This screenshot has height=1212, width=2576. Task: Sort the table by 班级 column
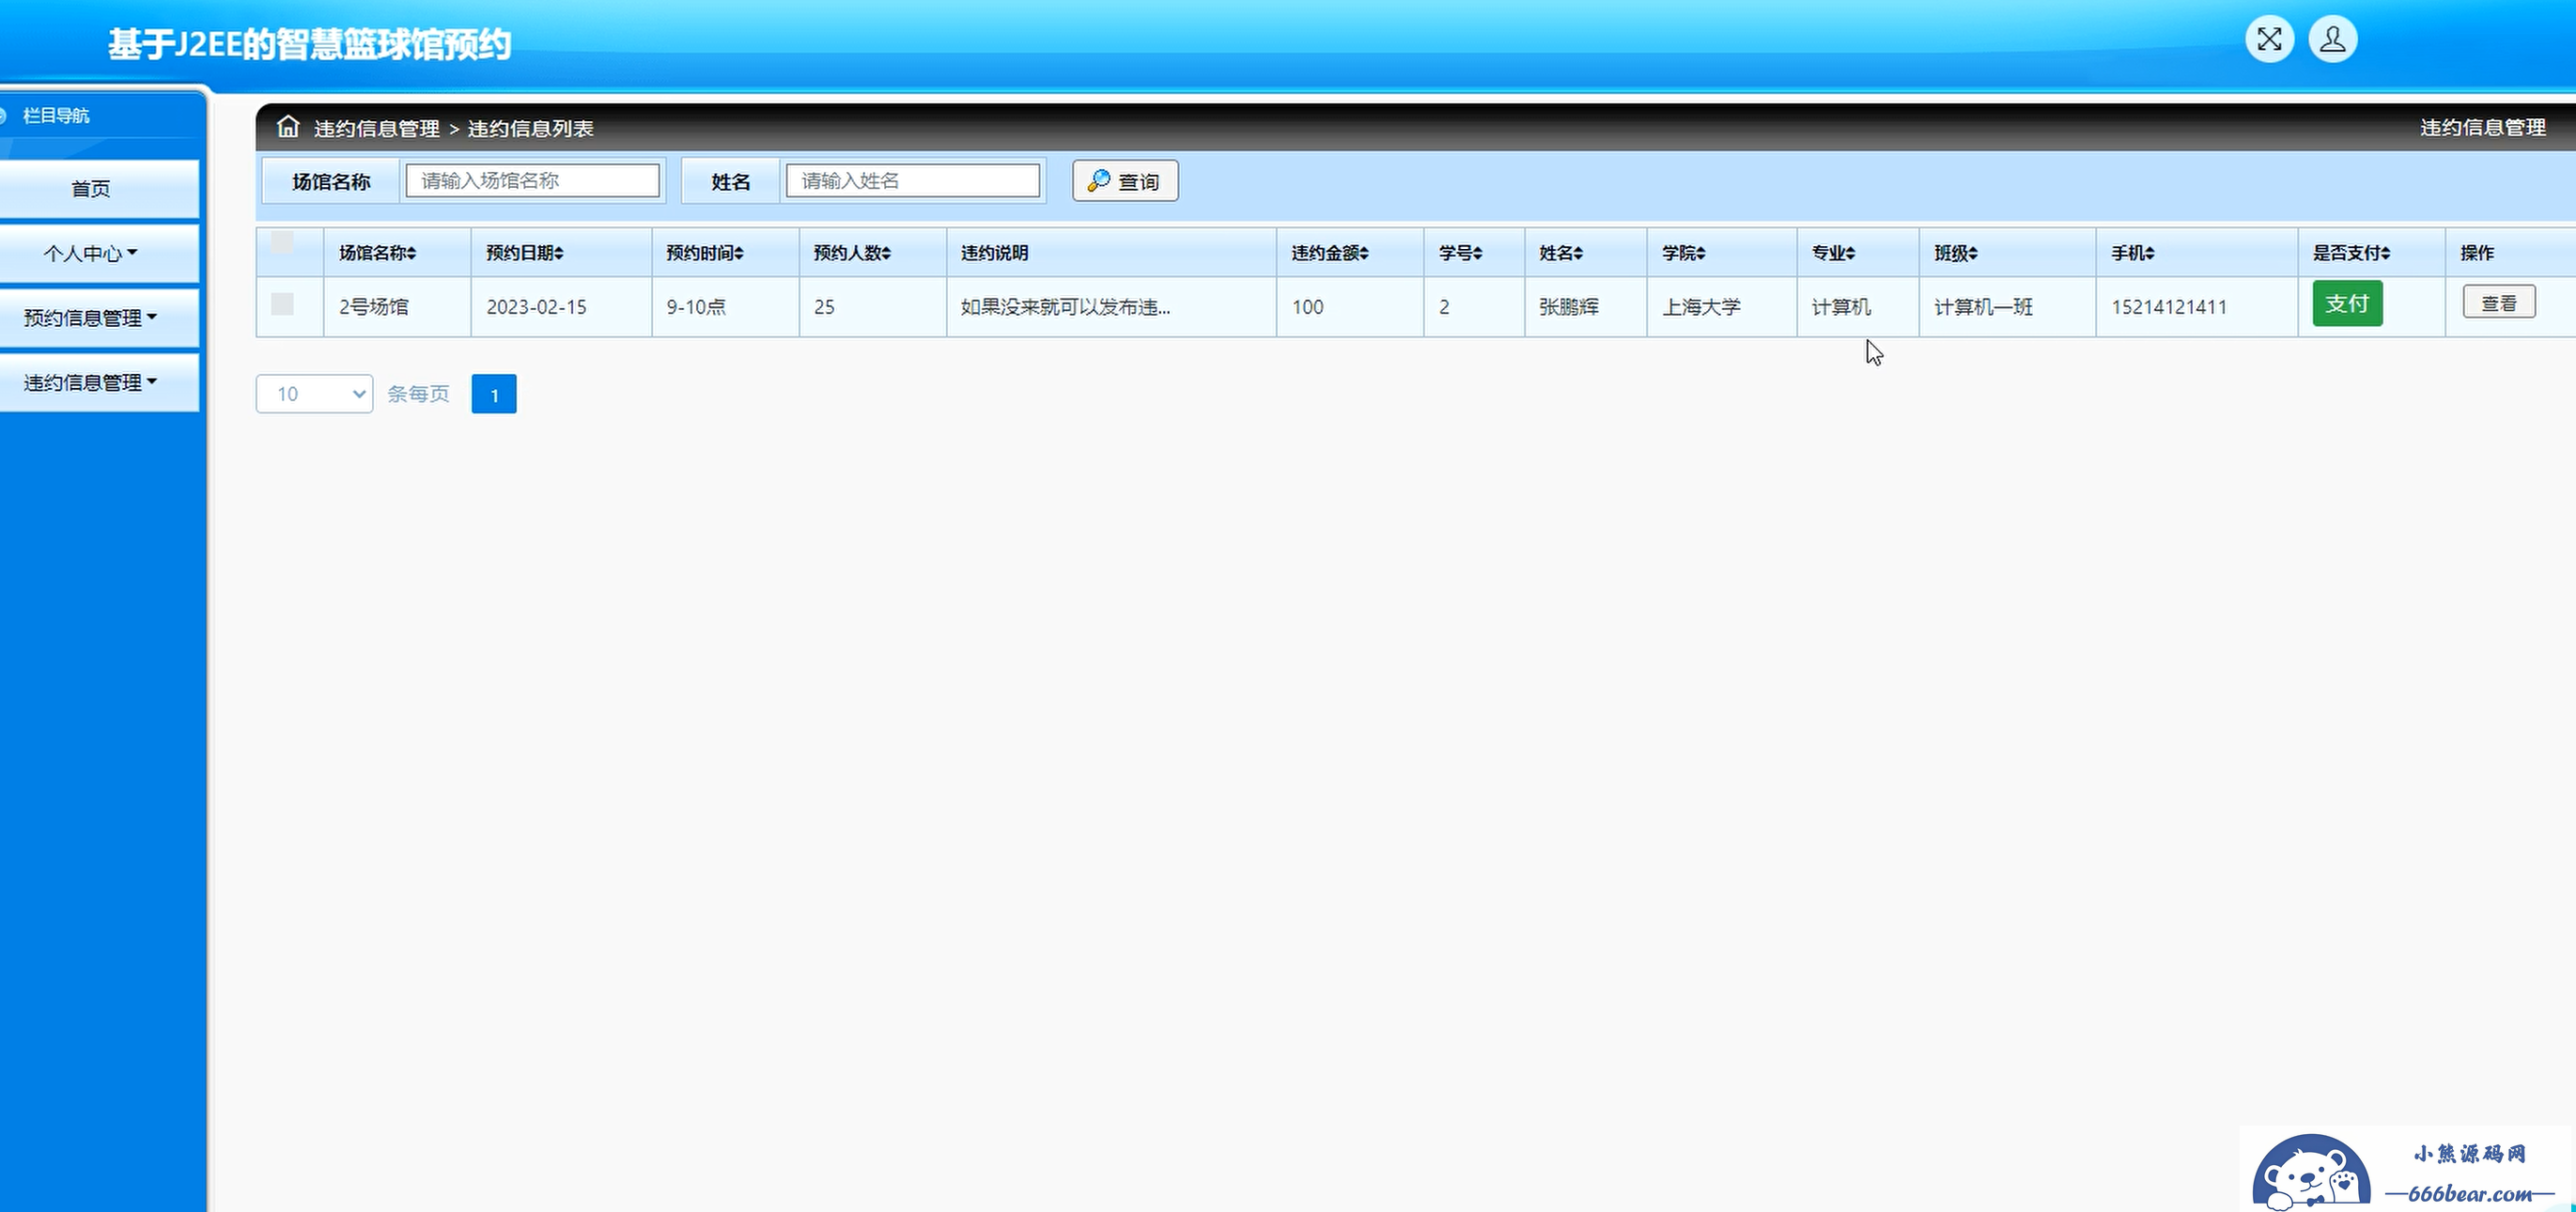pos(1956,253)
